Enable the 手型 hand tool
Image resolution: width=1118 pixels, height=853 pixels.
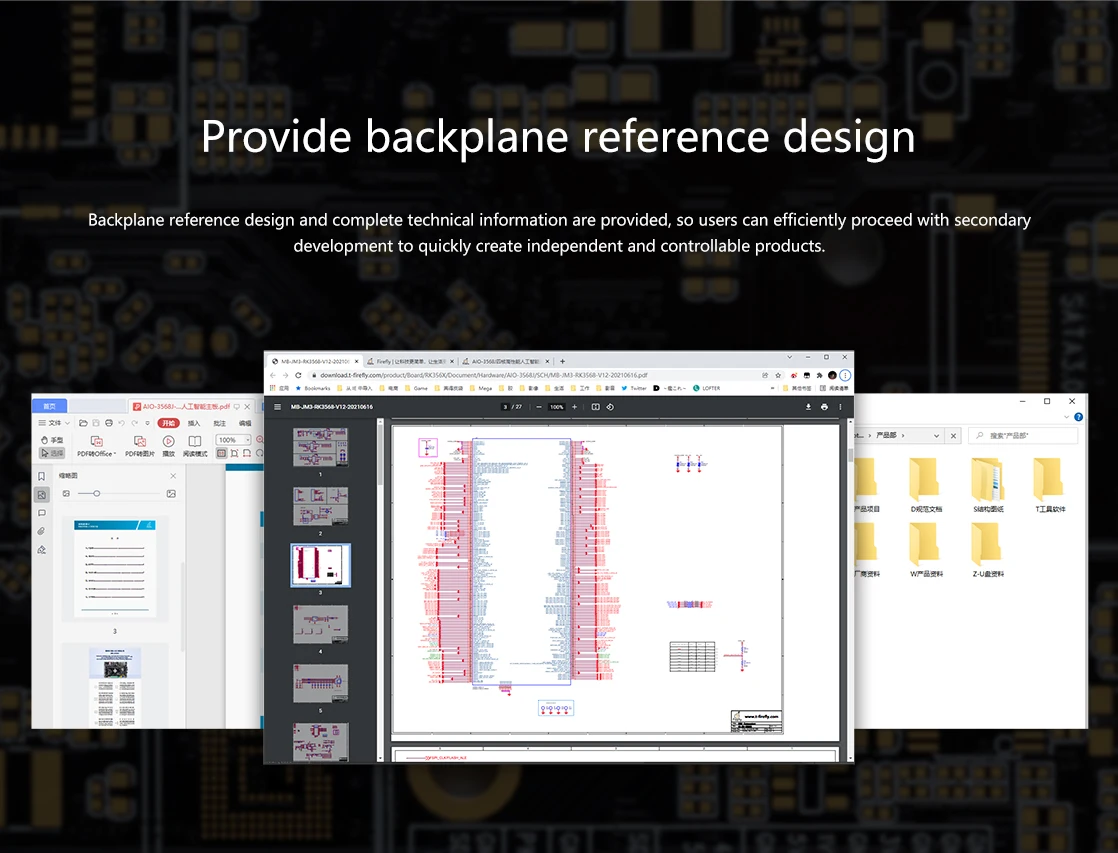tap(52, 440)
